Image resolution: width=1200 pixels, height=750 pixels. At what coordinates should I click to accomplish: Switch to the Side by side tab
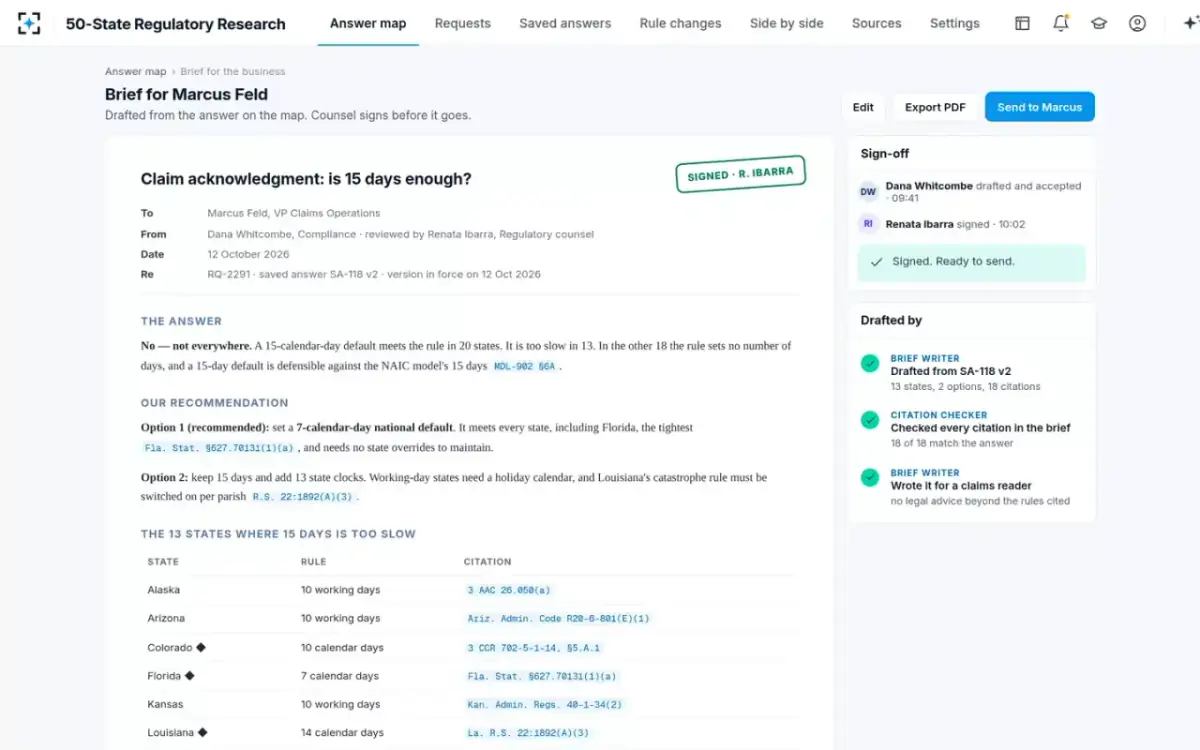(x=787, y=23)
